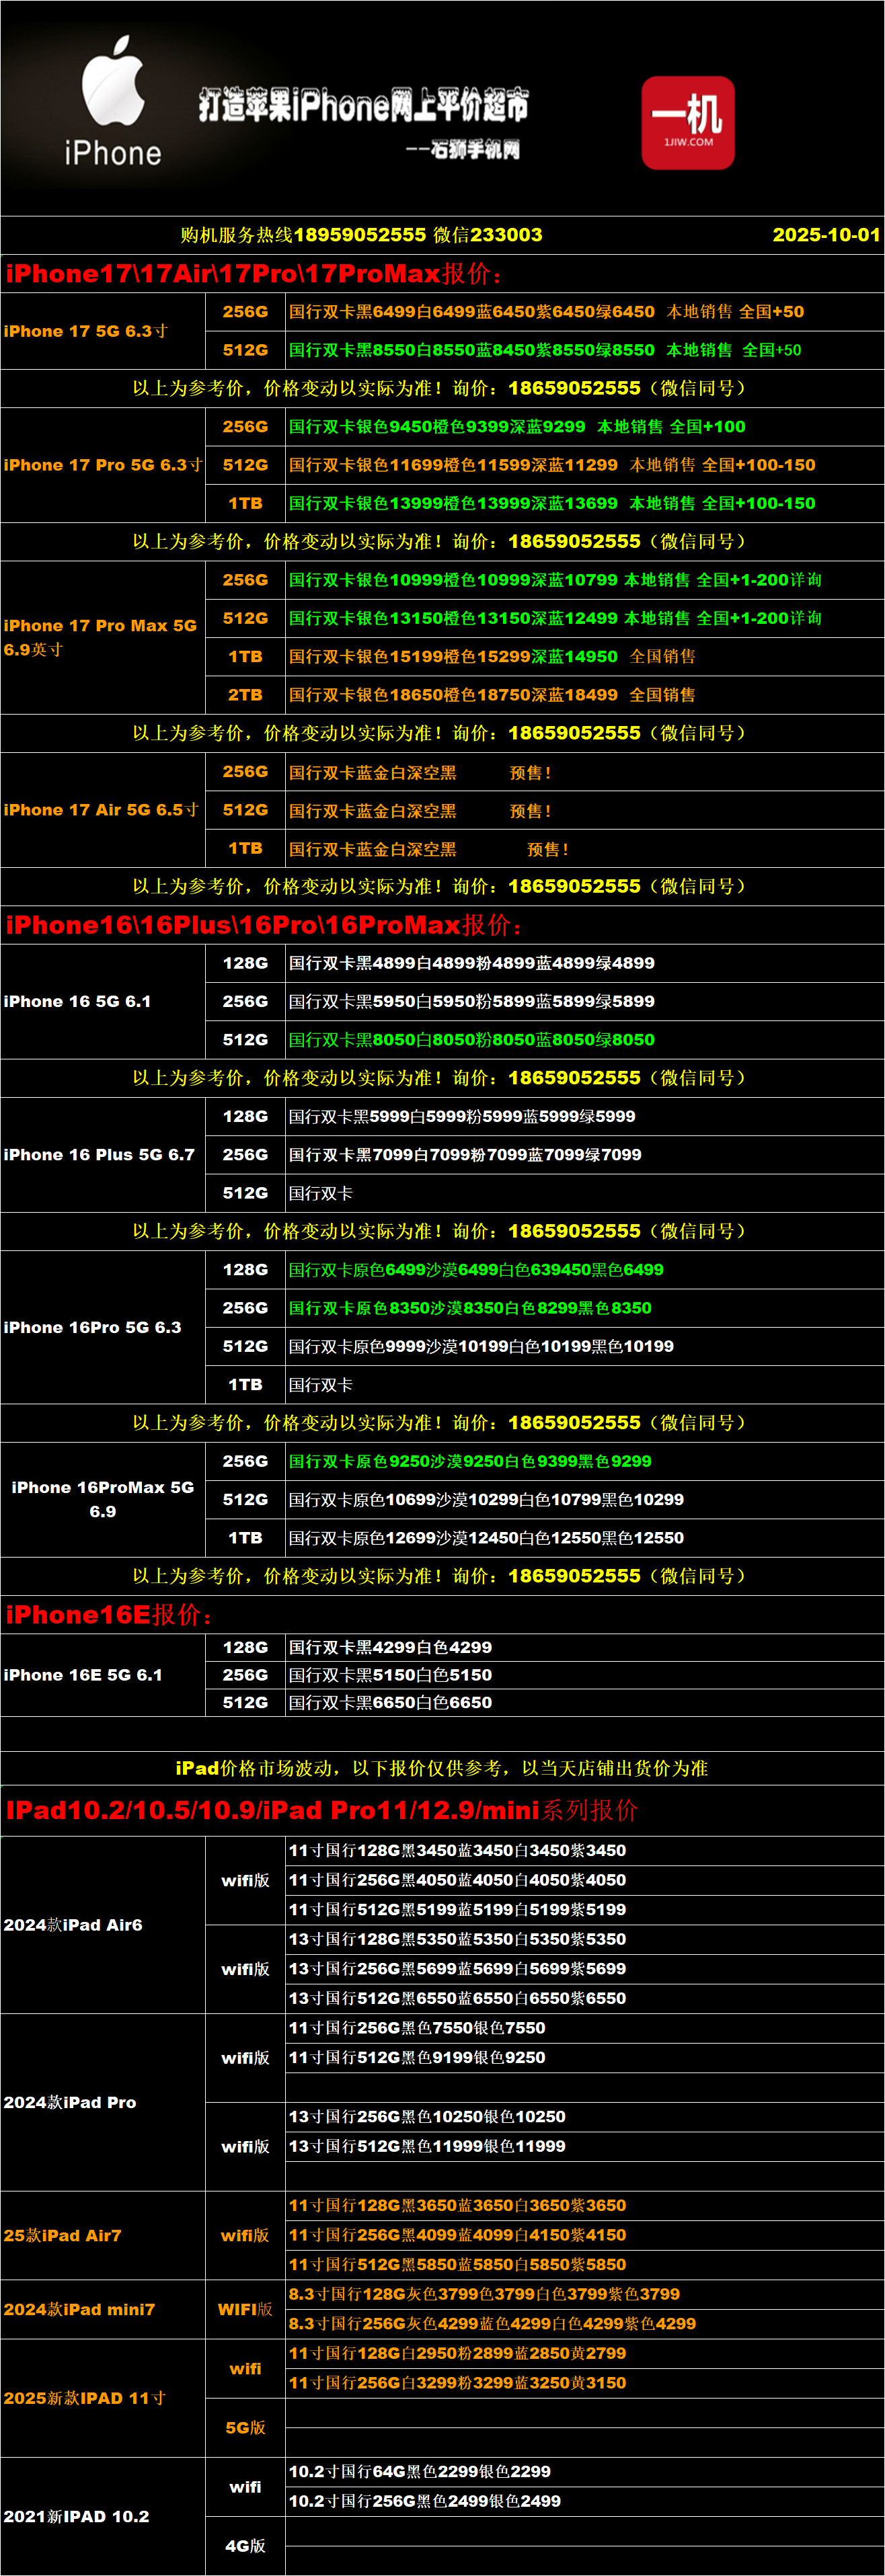The image size is (885, 2576).
Task: Click the hotline number 18959052555
Action: (x=360, y=235)
